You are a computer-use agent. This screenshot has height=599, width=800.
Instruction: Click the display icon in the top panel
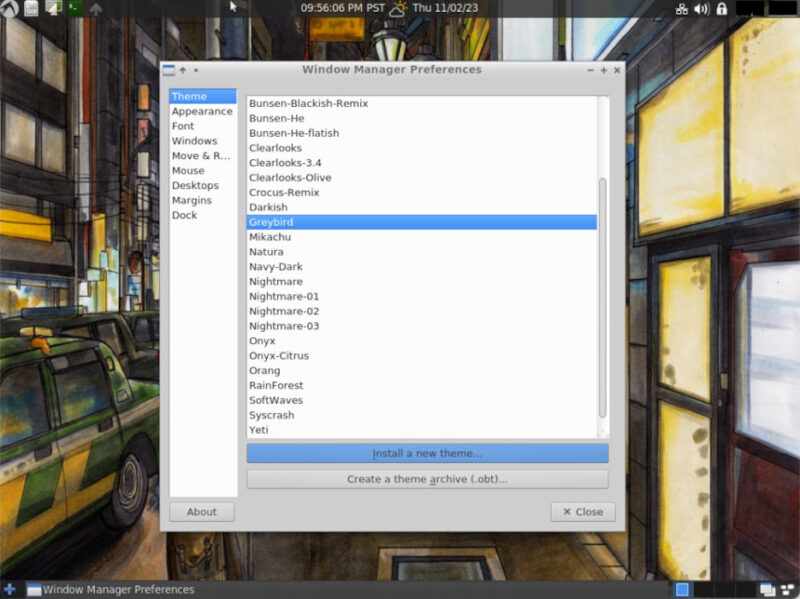[52, 8]
